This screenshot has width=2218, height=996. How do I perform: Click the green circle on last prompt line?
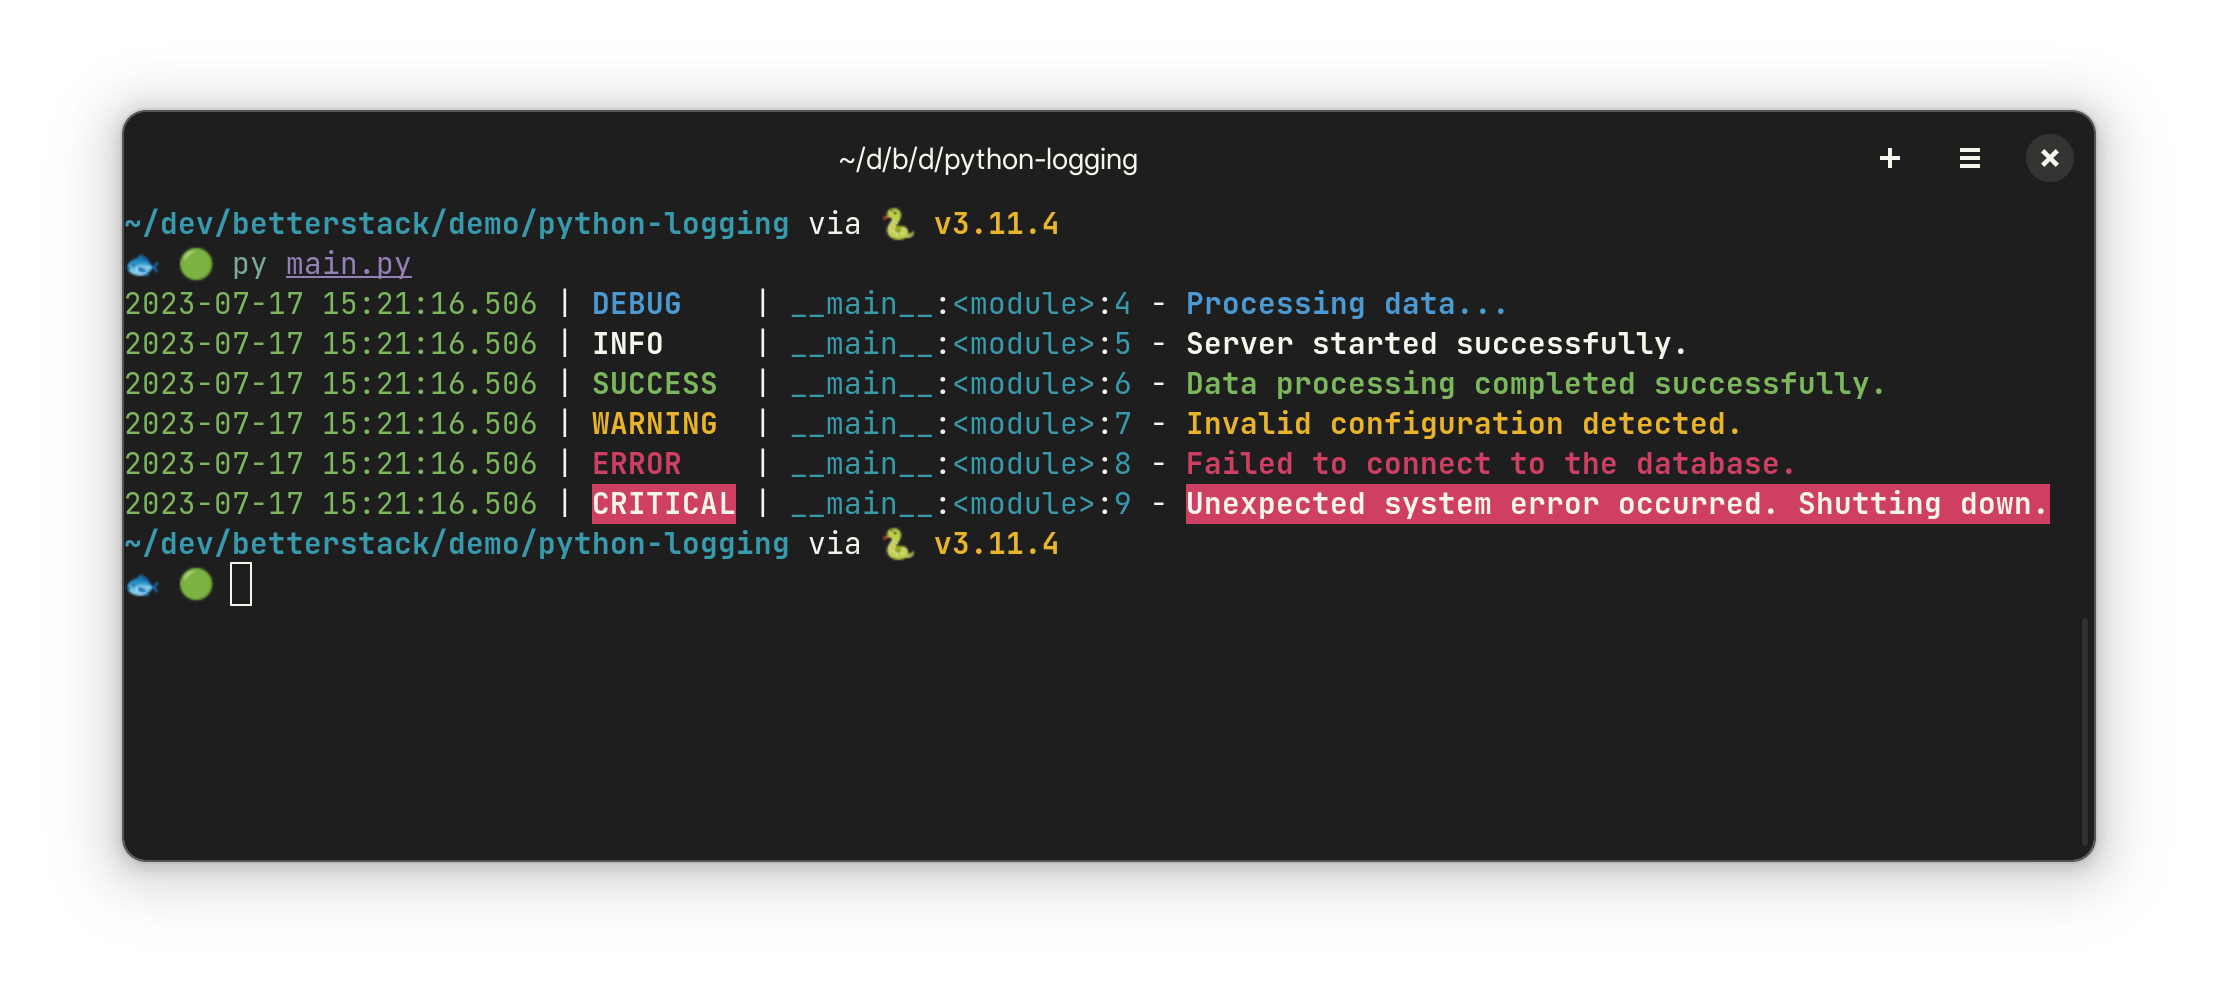(x=196, y=584)
